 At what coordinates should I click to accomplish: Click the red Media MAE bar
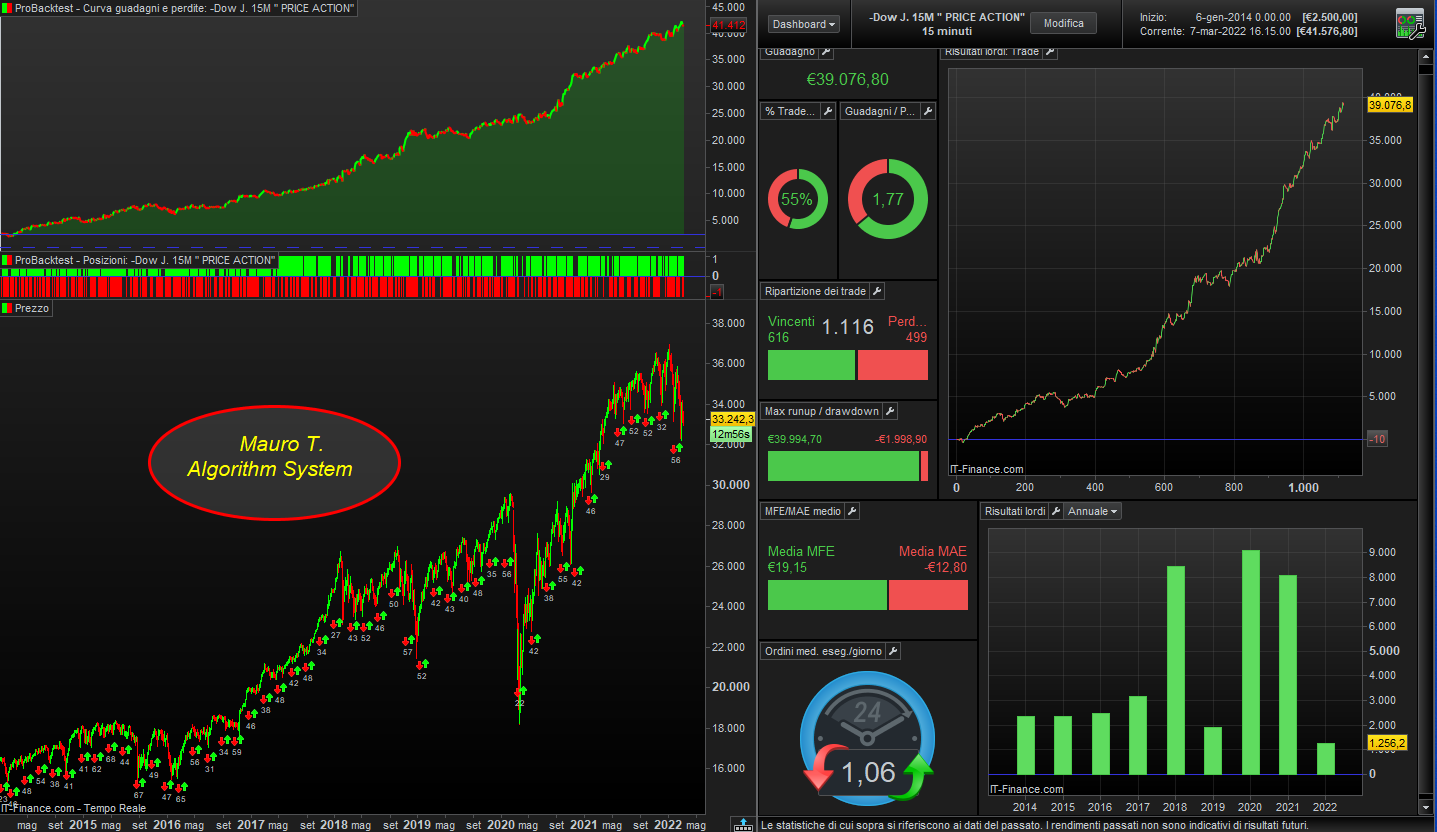pos(928,595)
